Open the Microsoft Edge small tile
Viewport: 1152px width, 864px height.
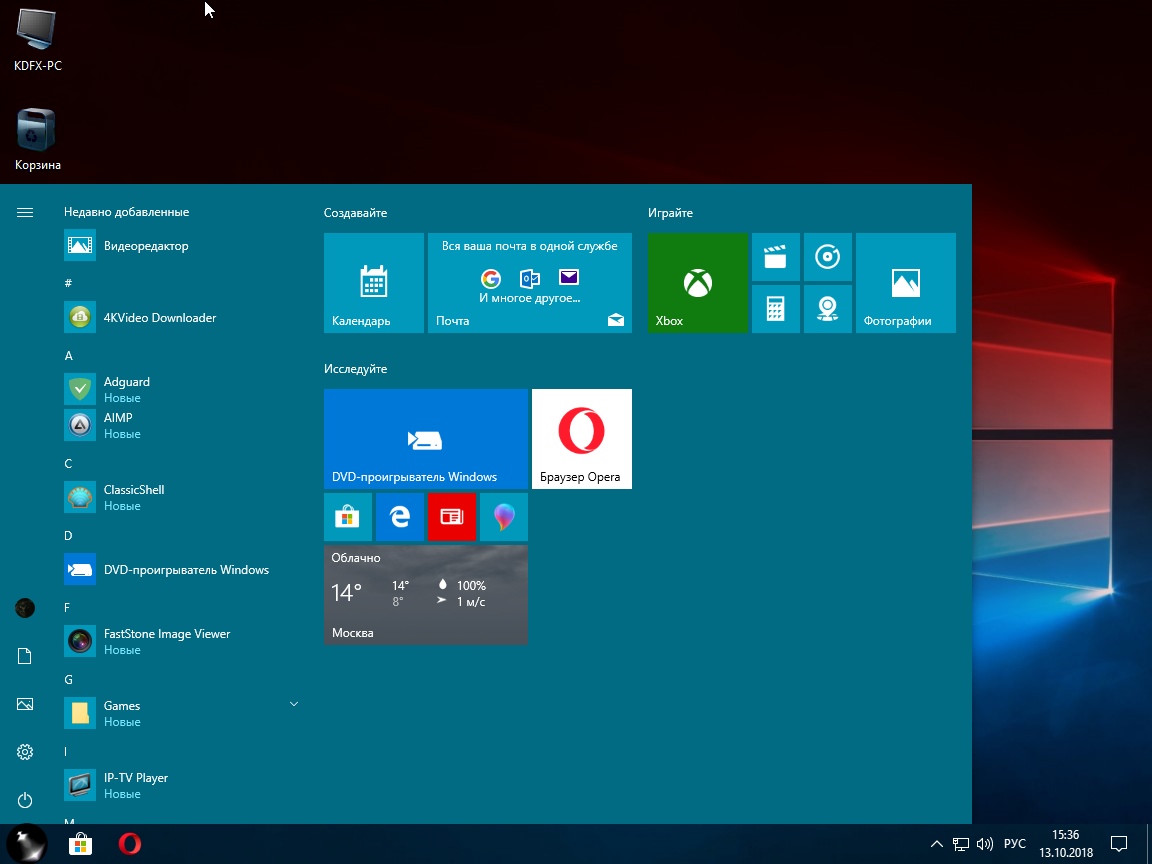(400, 517)
